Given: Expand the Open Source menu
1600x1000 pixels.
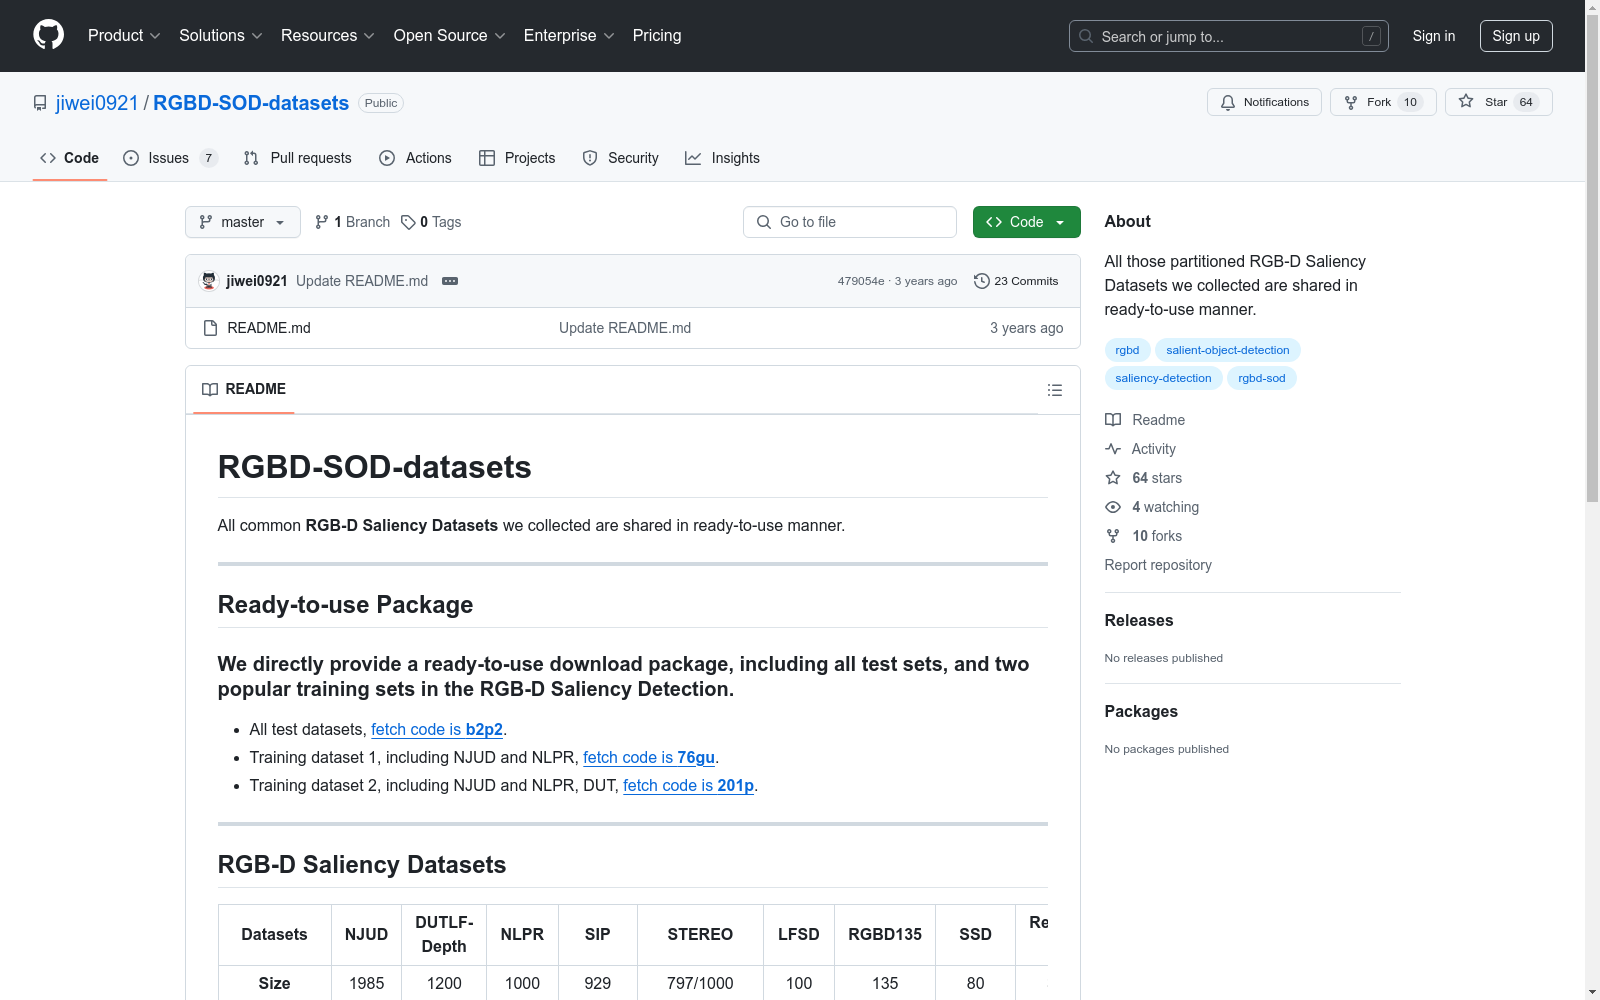Looking at the screenshot, I should click(450, 35).
